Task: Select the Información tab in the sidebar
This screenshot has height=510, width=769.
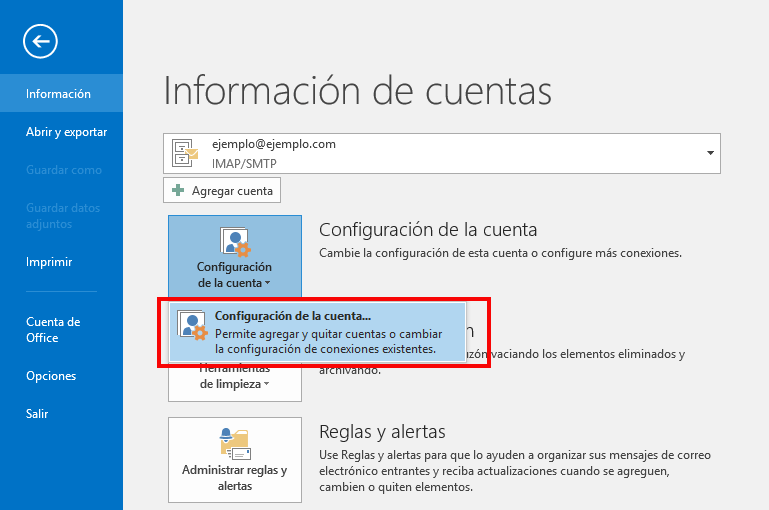Action: point(59,94)
